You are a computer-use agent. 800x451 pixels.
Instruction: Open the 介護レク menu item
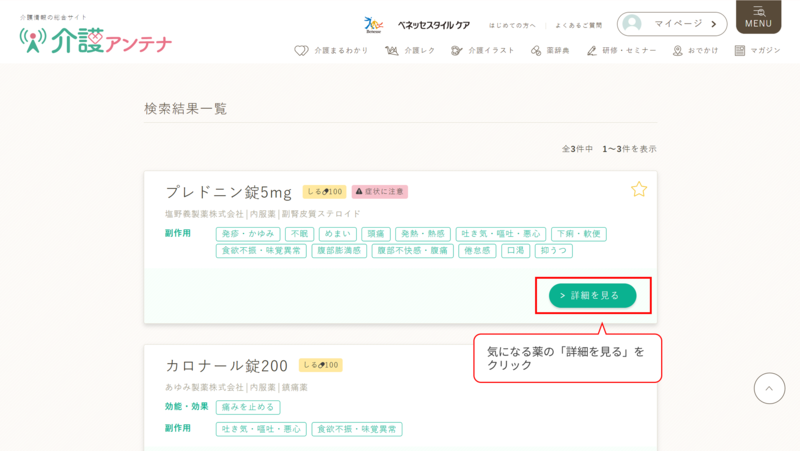(x=410, y=51)
